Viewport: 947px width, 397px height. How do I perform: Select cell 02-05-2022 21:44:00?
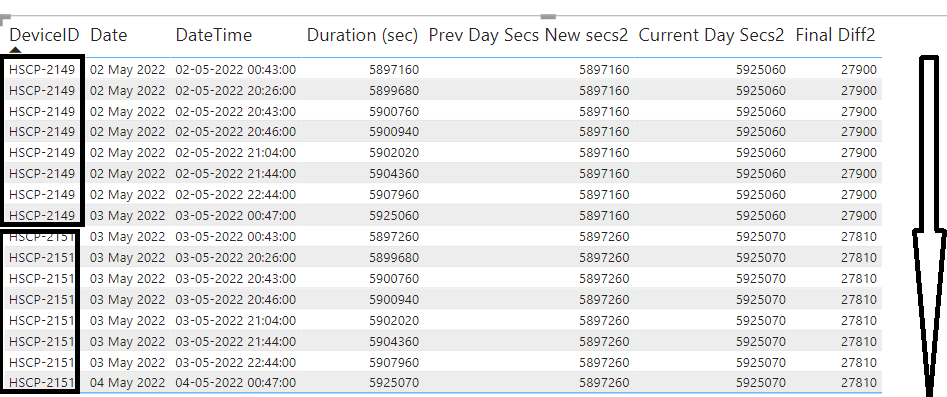point(236,174)
